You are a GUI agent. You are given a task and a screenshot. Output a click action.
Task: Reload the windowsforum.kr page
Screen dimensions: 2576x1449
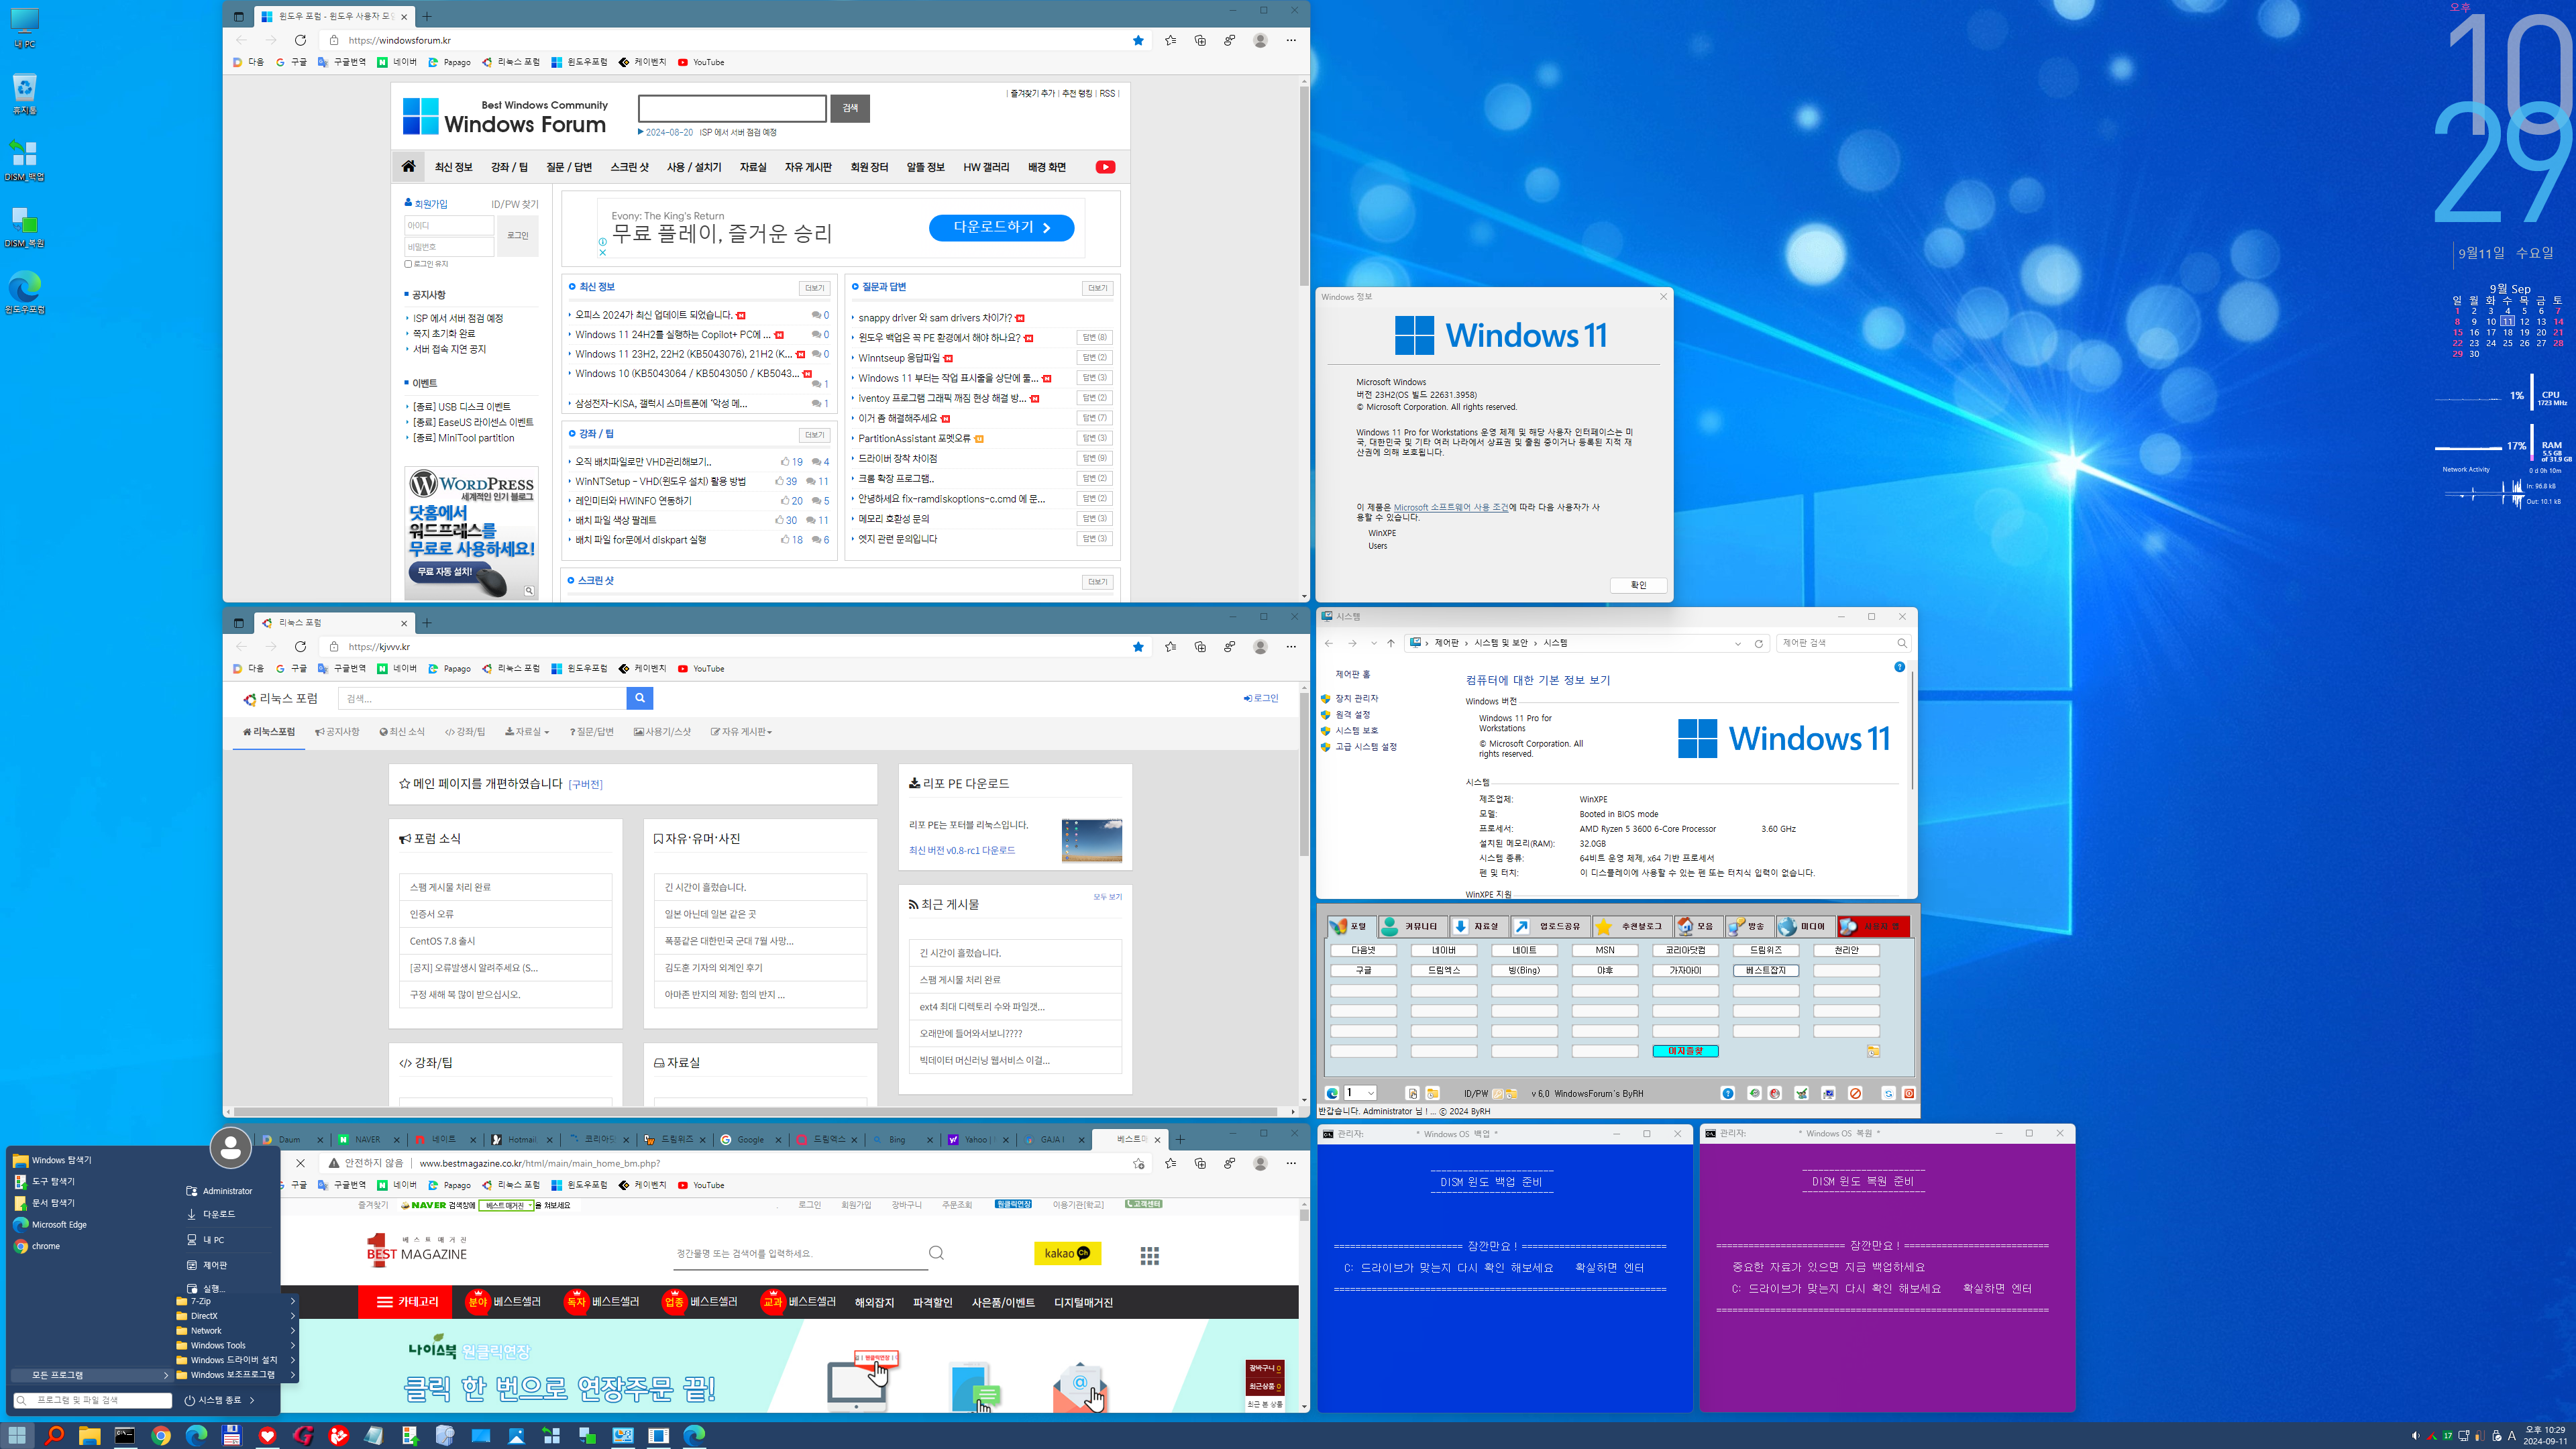click(300, 40)
